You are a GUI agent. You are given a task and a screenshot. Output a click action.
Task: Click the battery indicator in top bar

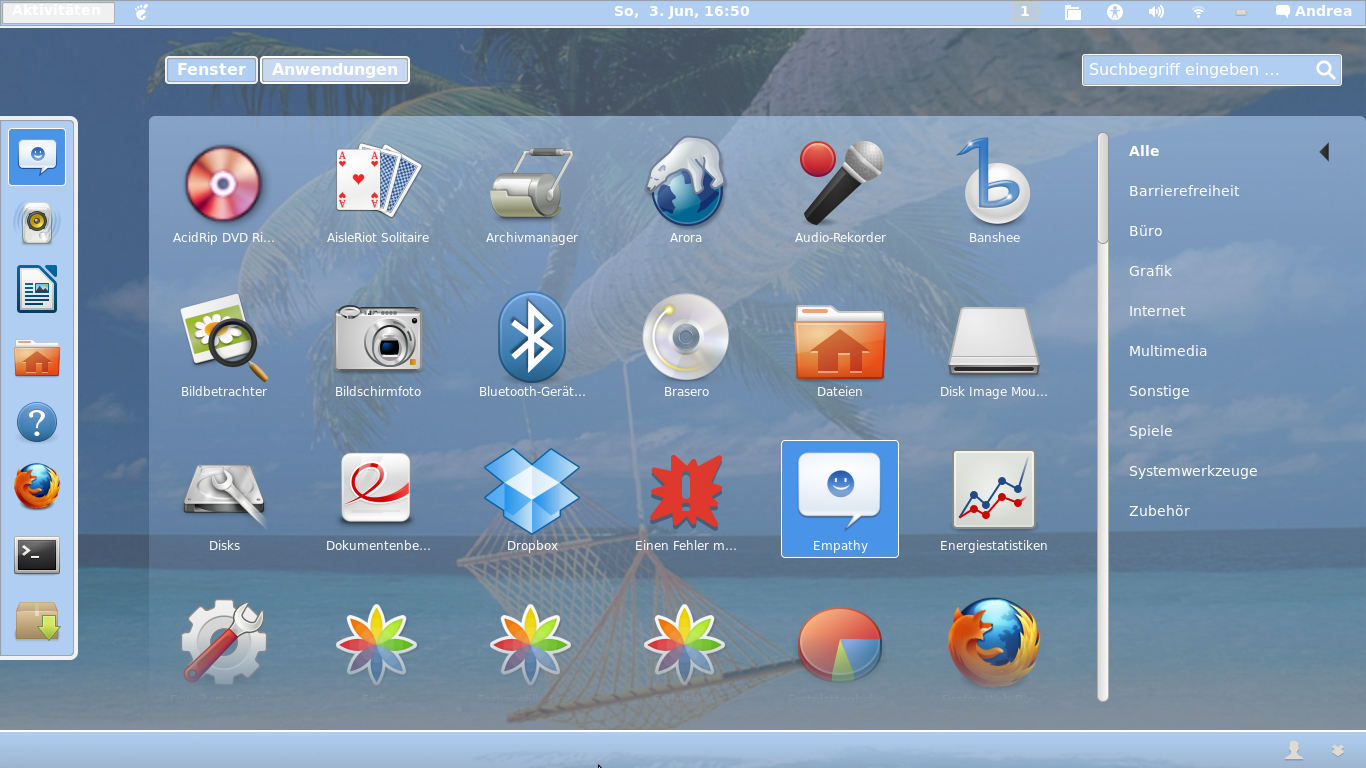(1241, 12)
